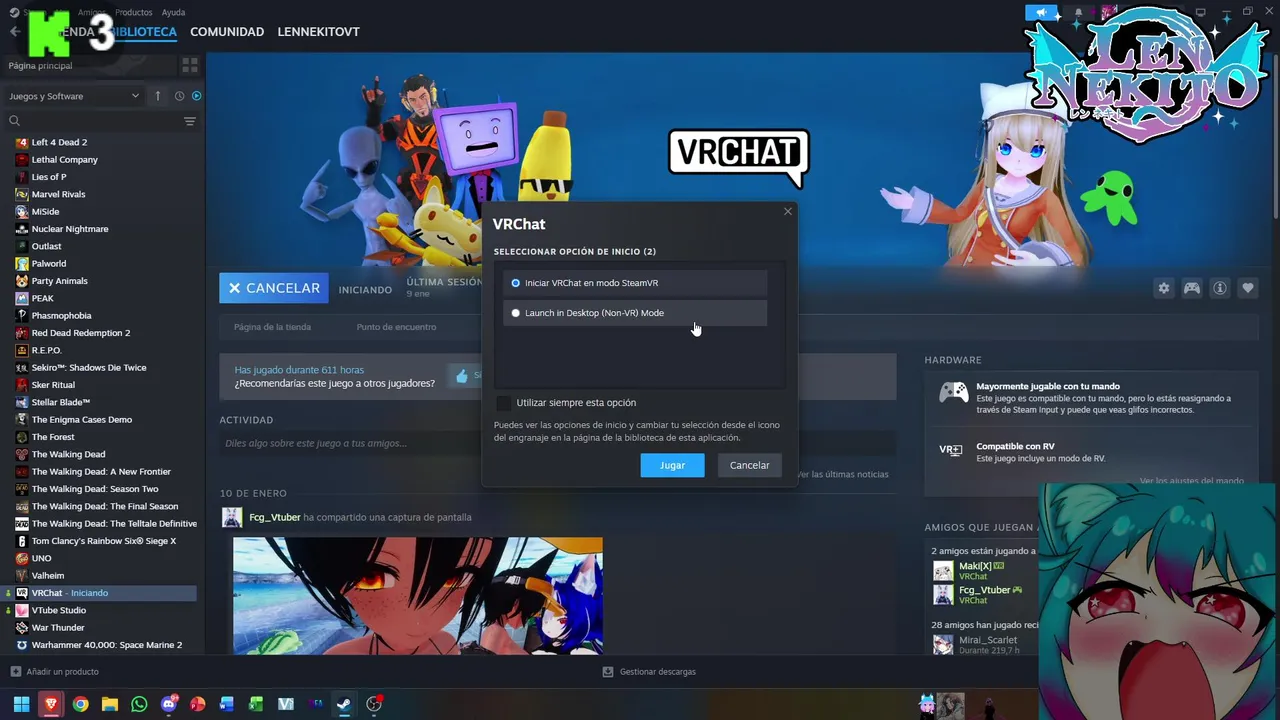Select Launch in Desktop (Non-VR) Mode radio option

(x=635, y=313)
